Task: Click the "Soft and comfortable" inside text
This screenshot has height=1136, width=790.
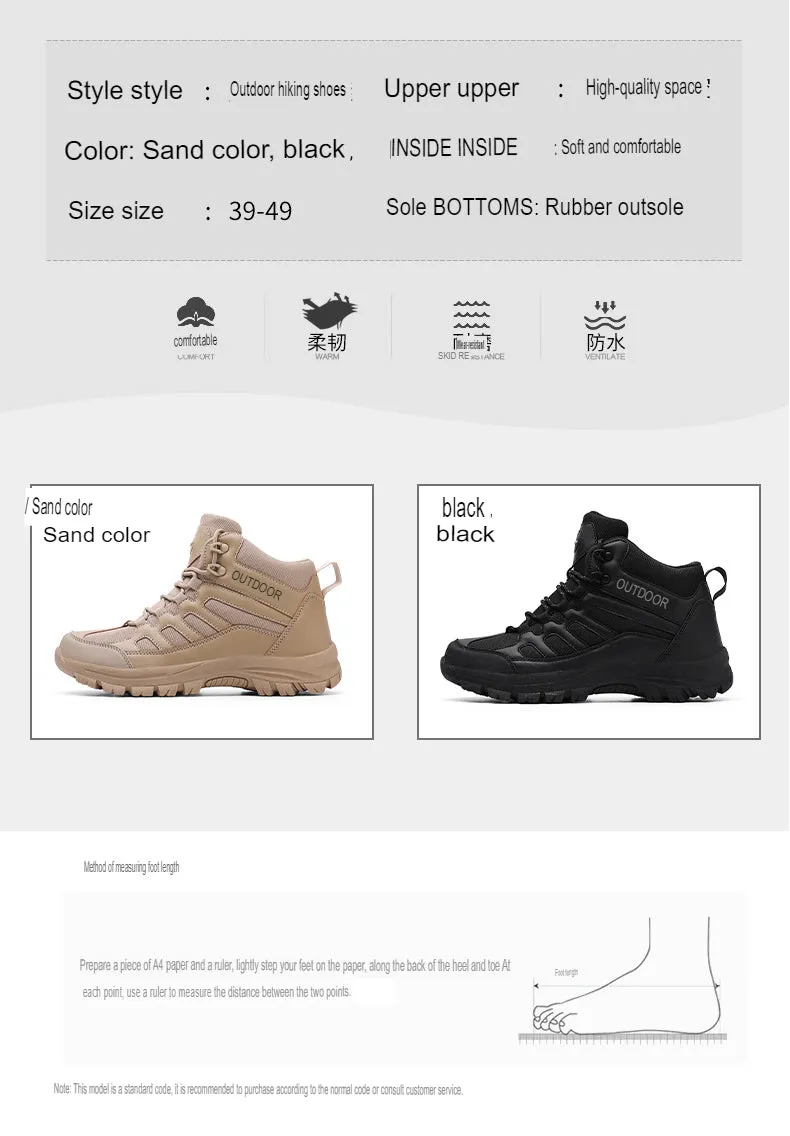Action: pos(620,147)
